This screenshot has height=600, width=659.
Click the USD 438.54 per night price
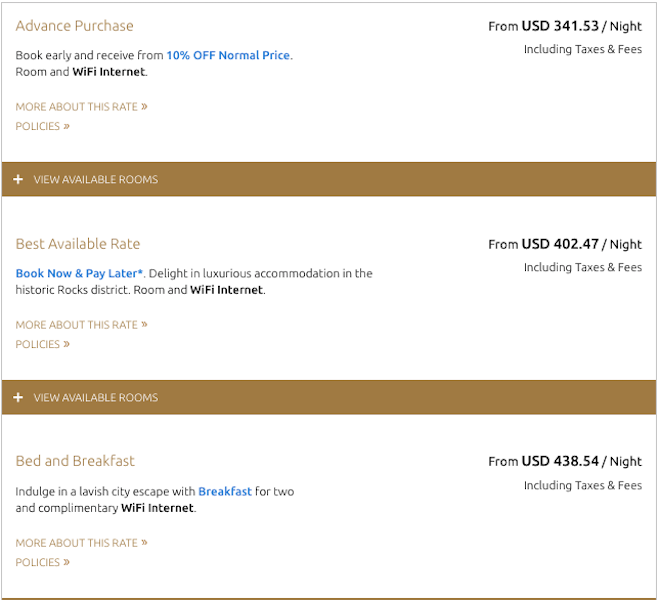click(565, 461)
